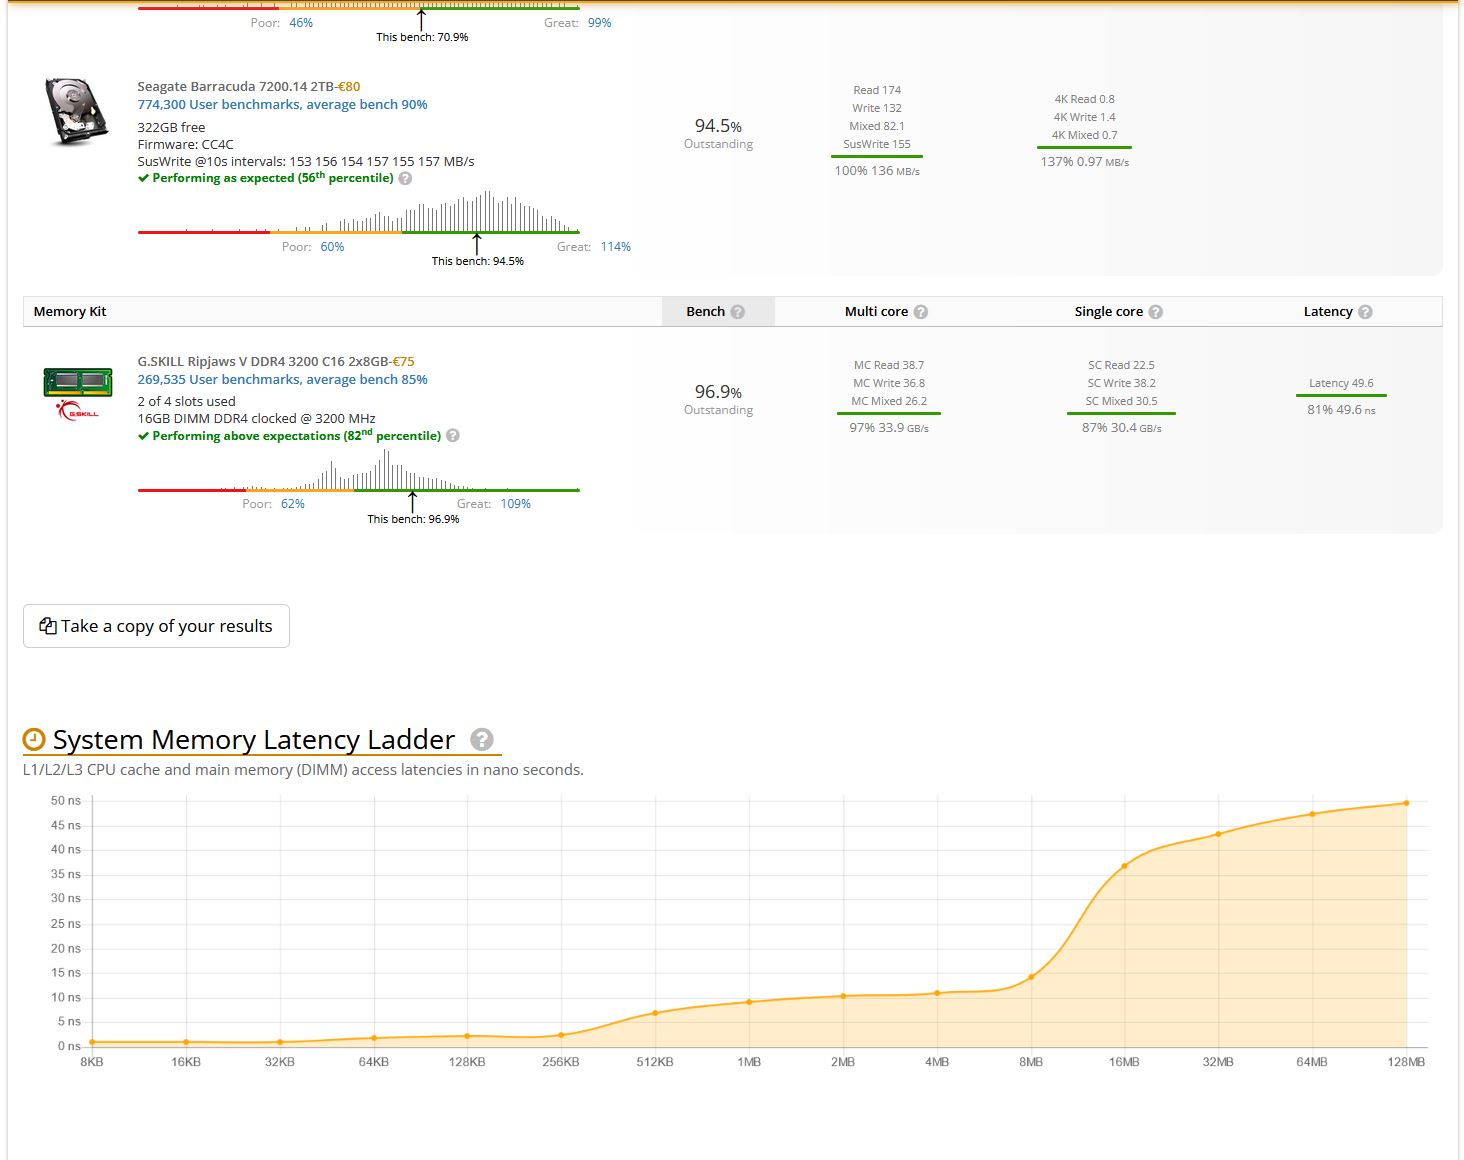Select the Bench column header

[718, 312]
